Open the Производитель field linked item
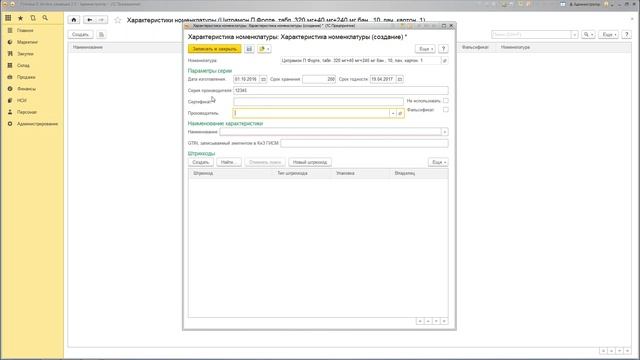640x360 pixels. pos(400,113)
